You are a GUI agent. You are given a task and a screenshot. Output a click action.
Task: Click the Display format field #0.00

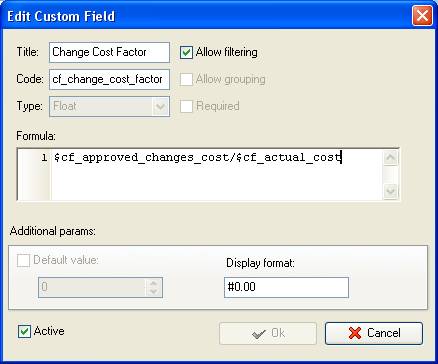[286, 287]
